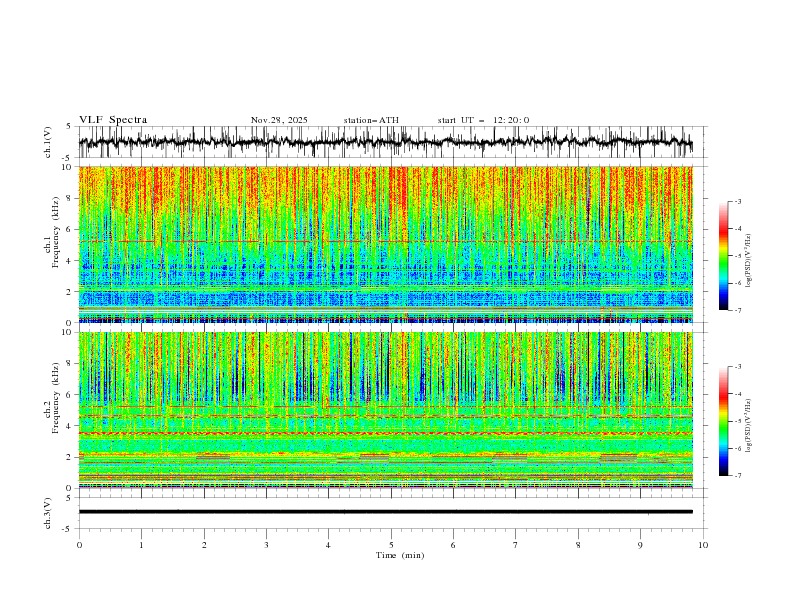Click time axis tick label '9'

[640, 545]
